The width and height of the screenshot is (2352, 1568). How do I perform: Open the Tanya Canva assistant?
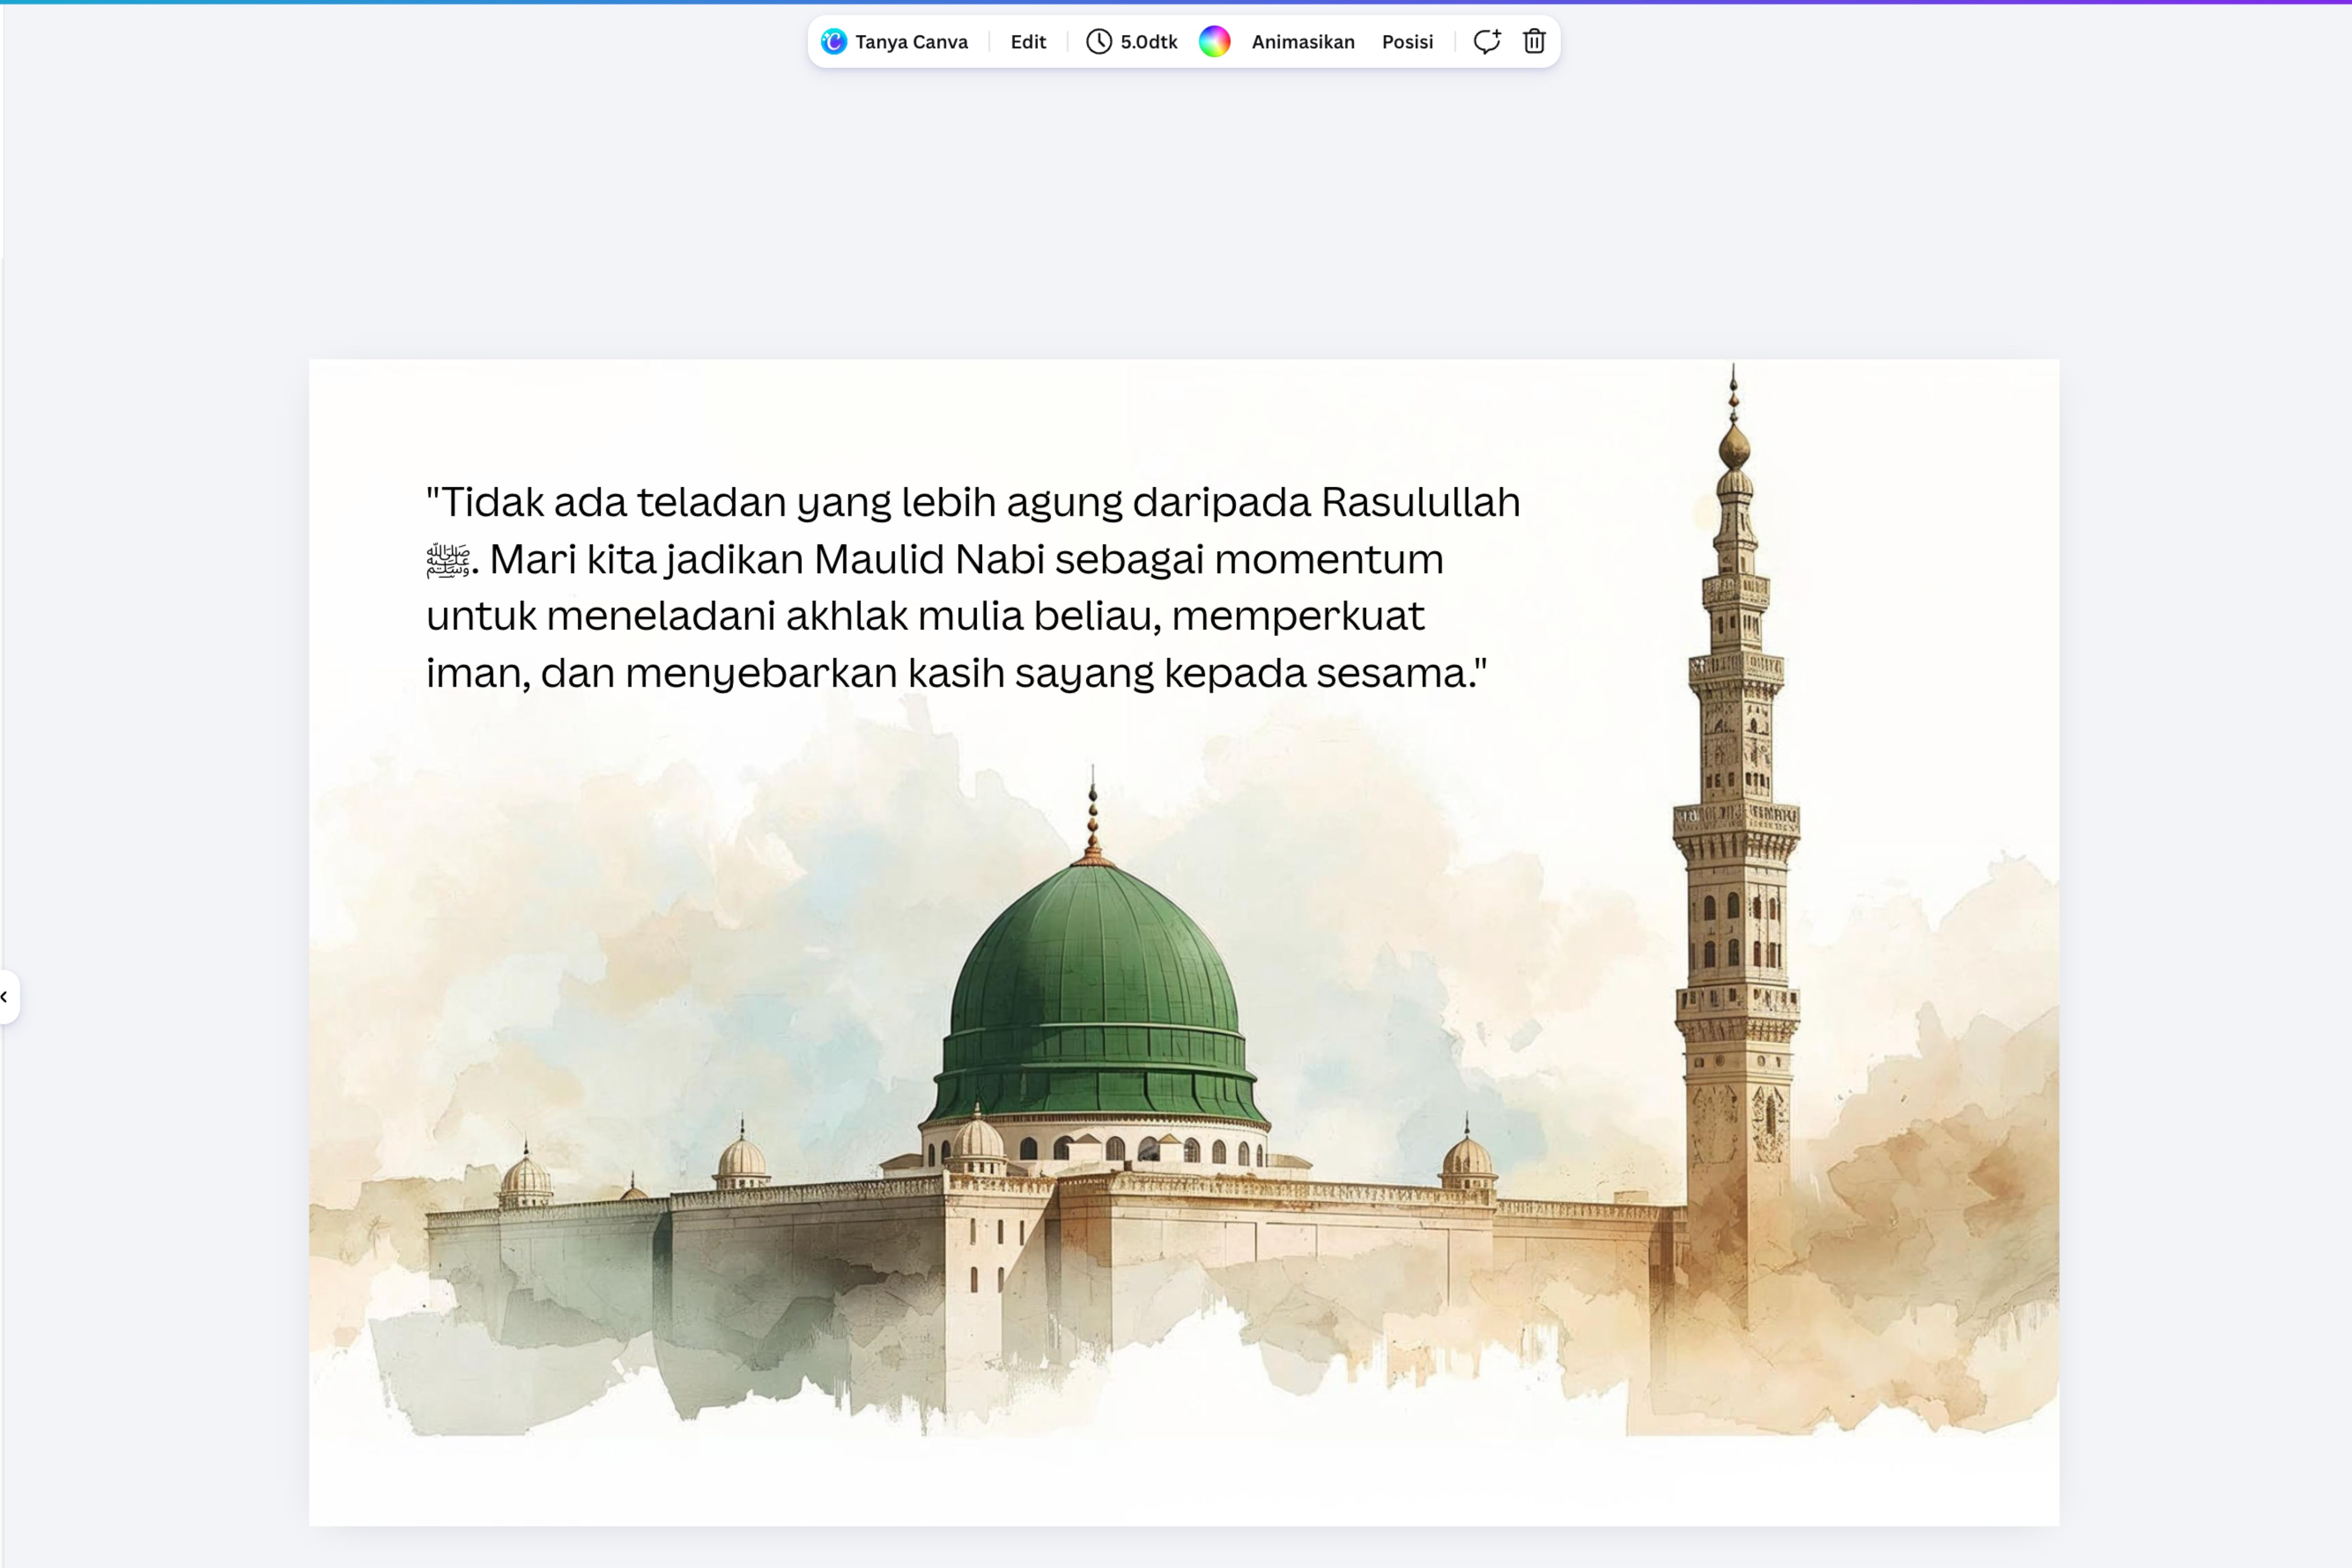pos(894,42)
